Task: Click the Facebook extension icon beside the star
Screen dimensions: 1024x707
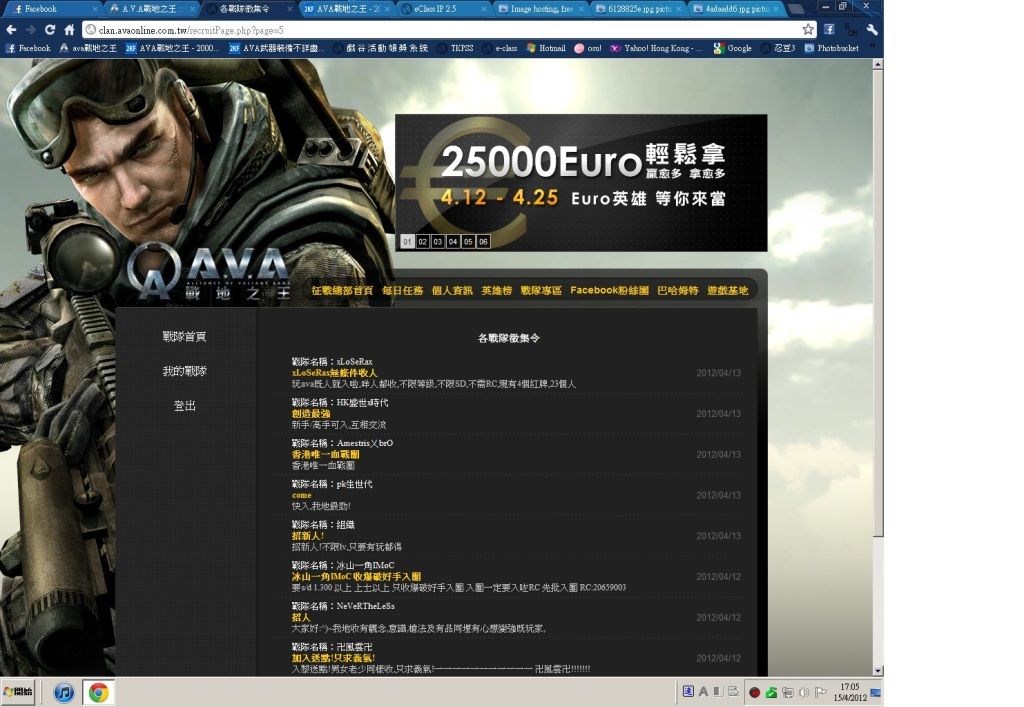Action: pyautogui.click(x=829, y=29)
